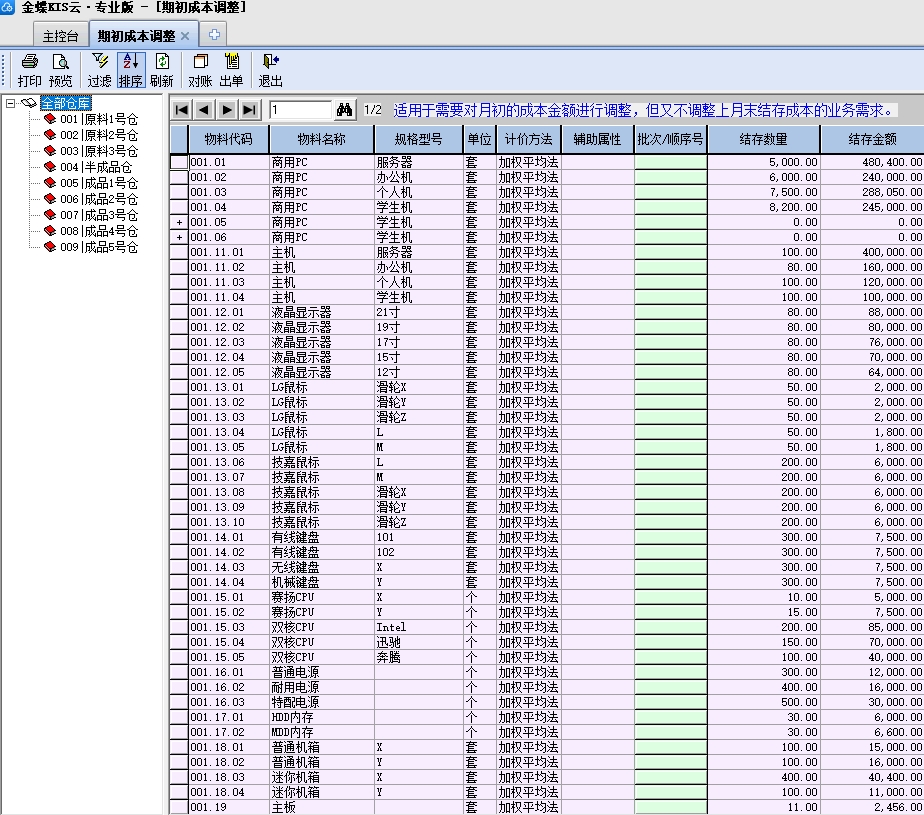Generate voucher with 出单 icon

[x=231, y=70]
